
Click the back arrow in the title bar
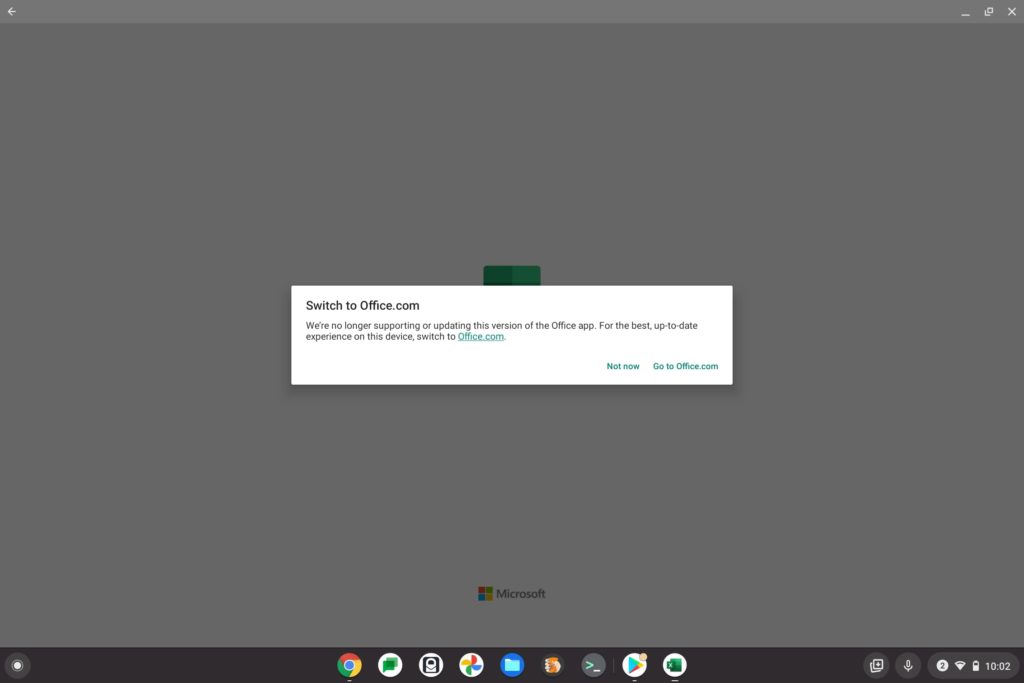coord(12,11)
